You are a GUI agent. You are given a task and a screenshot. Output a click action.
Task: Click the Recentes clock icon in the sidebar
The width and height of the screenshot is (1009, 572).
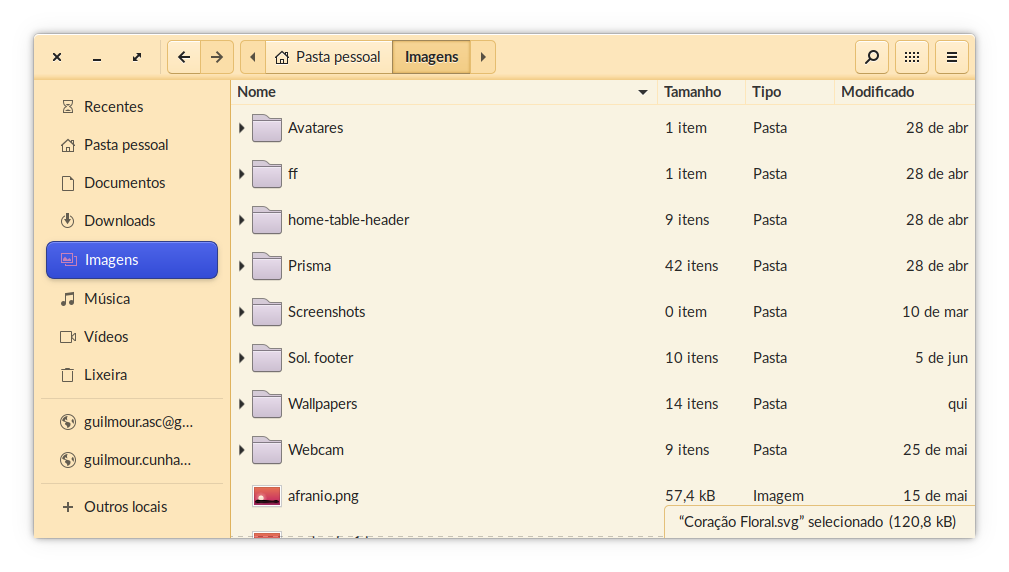pos(68,107)
